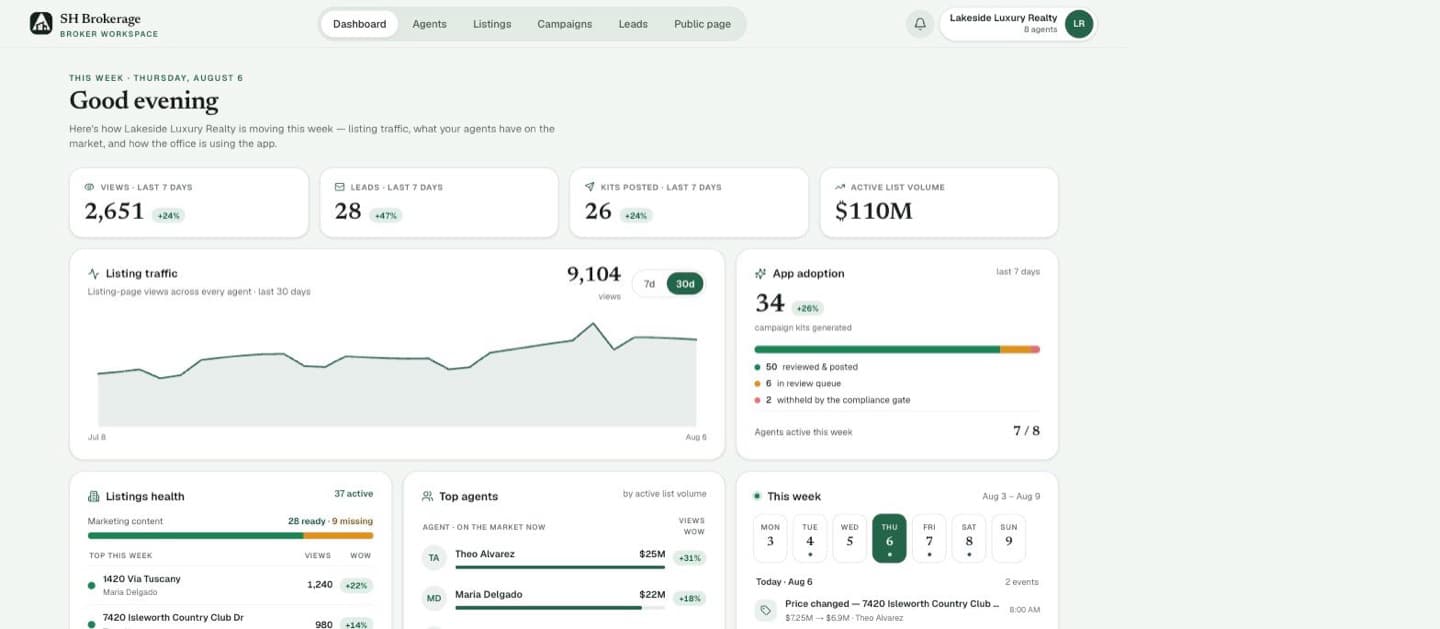This screenshot has width=1440, height=629.
Task: Click the +47% leads badge
Action: click(x=386, y=215)
